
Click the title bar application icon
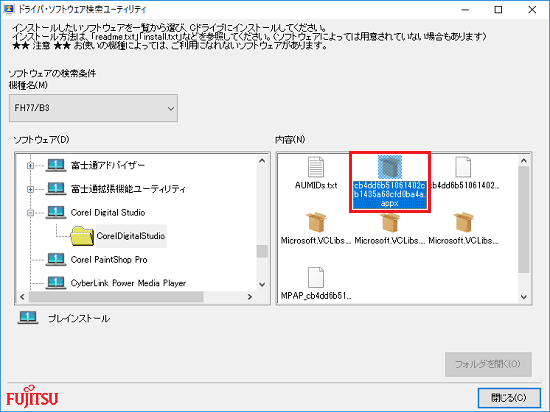(x=9, y=9)
